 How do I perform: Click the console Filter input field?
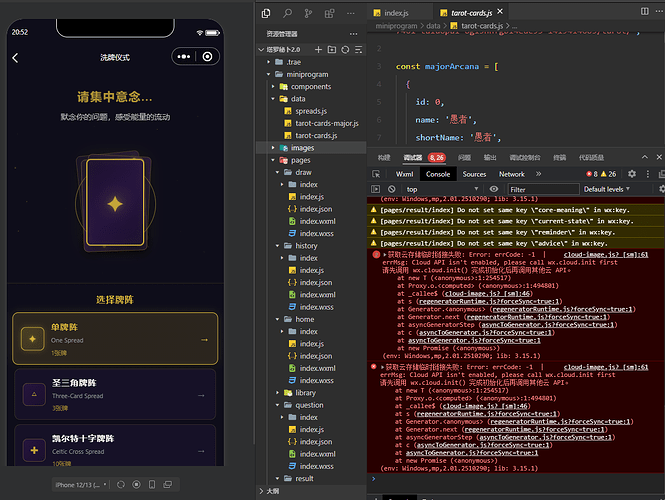click(x=543, y=189)
